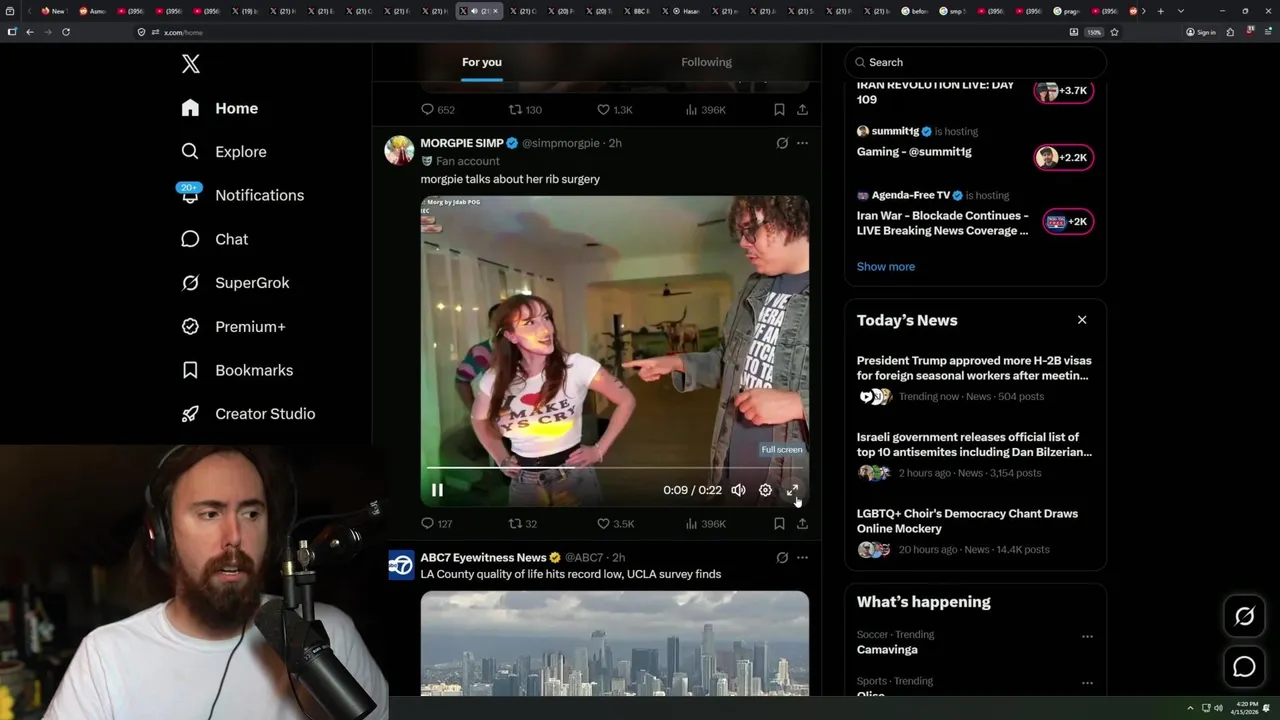Open the Explore page
The image size is (1280, 720).
[x=224, y=152]
